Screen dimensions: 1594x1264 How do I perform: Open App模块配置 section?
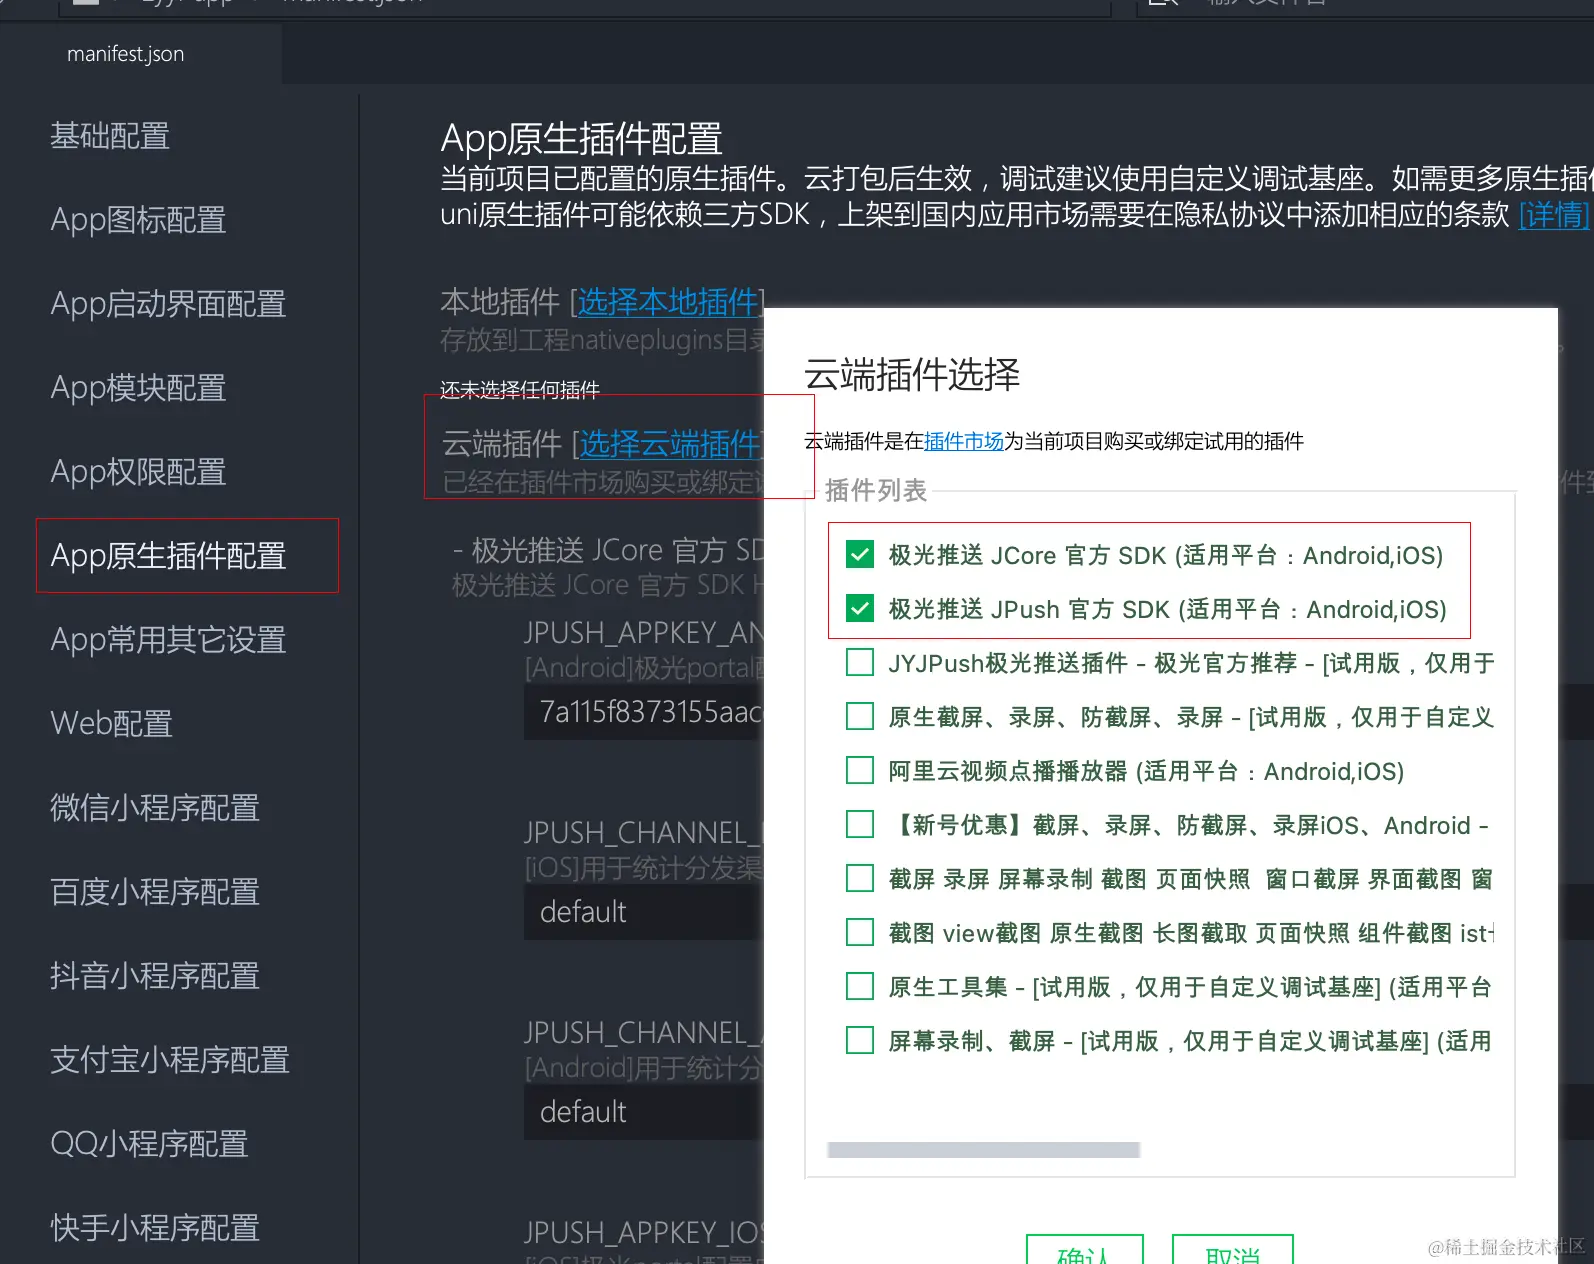click(x=138, y=388)
